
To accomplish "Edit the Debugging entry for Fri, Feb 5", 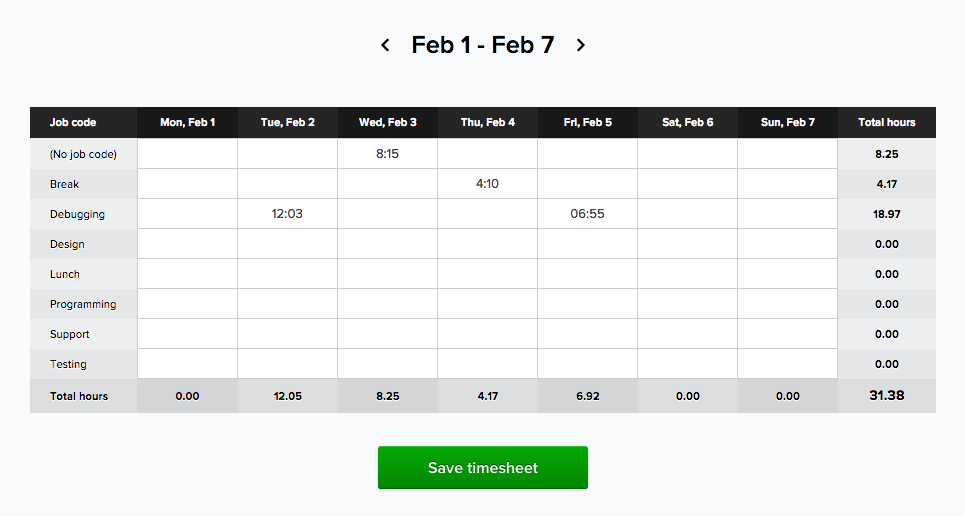I will click(587, 214).
